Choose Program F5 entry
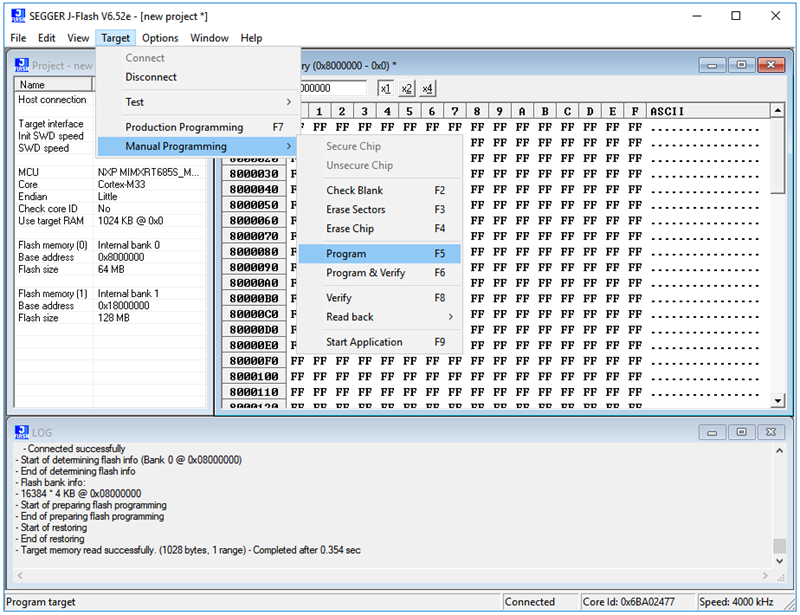800x615 pixels. pos(380,254)
